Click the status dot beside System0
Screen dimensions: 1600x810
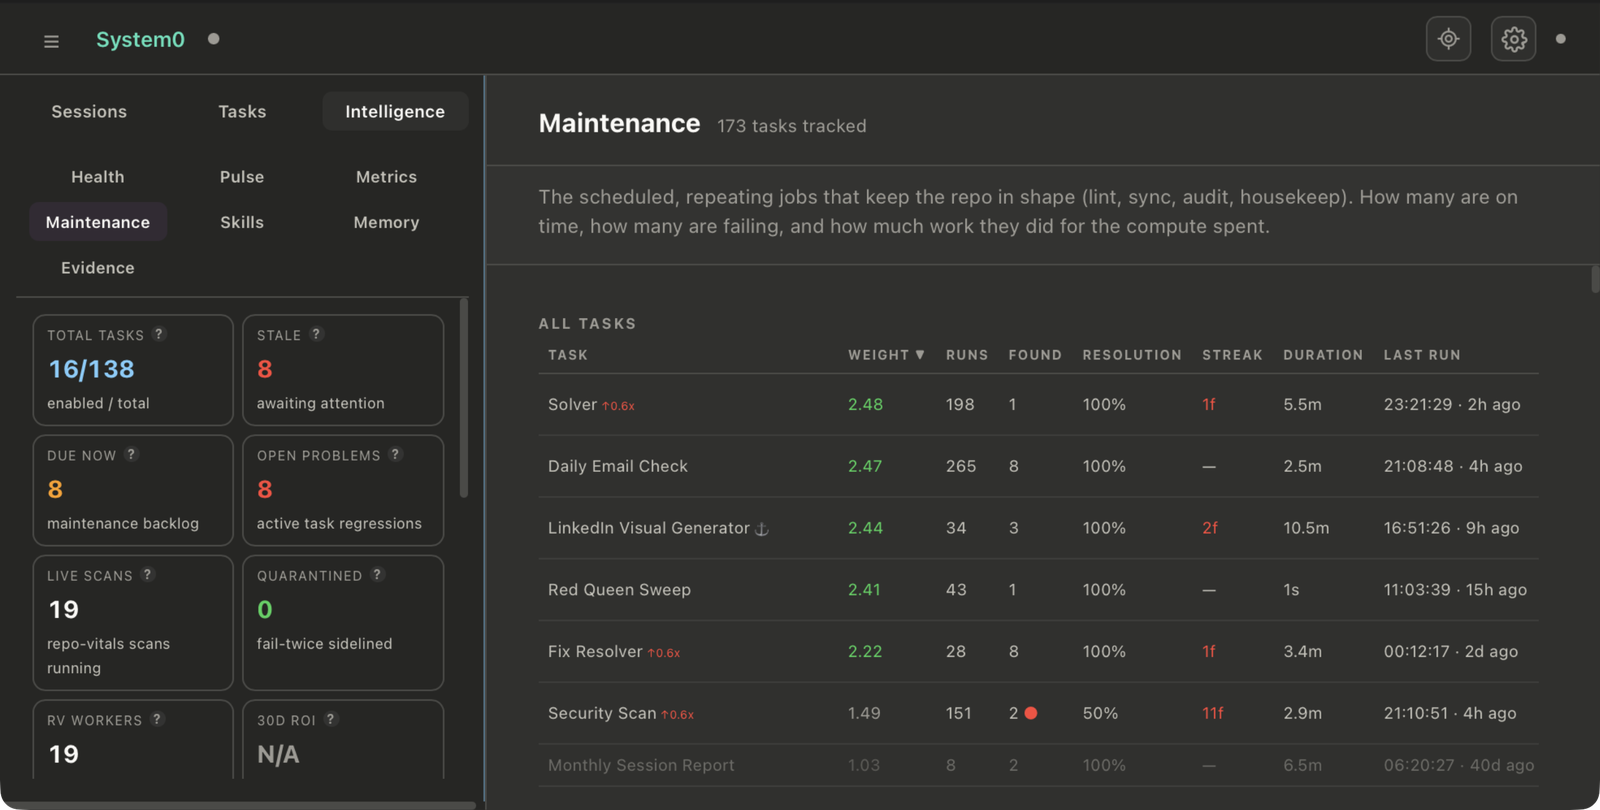click(x=213, y=39)
